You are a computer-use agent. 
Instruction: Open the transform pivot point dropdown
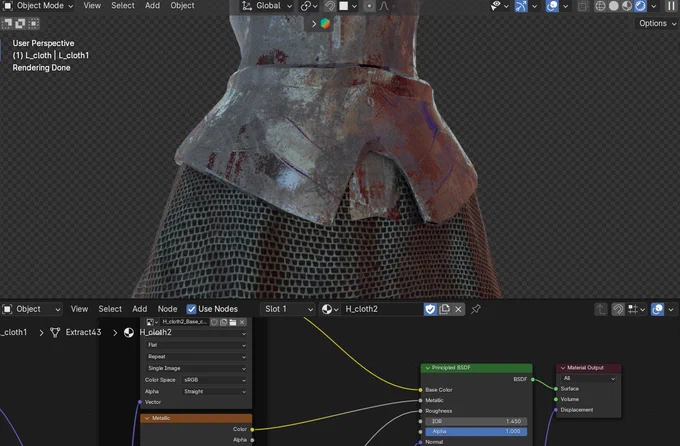pos(309,6)
